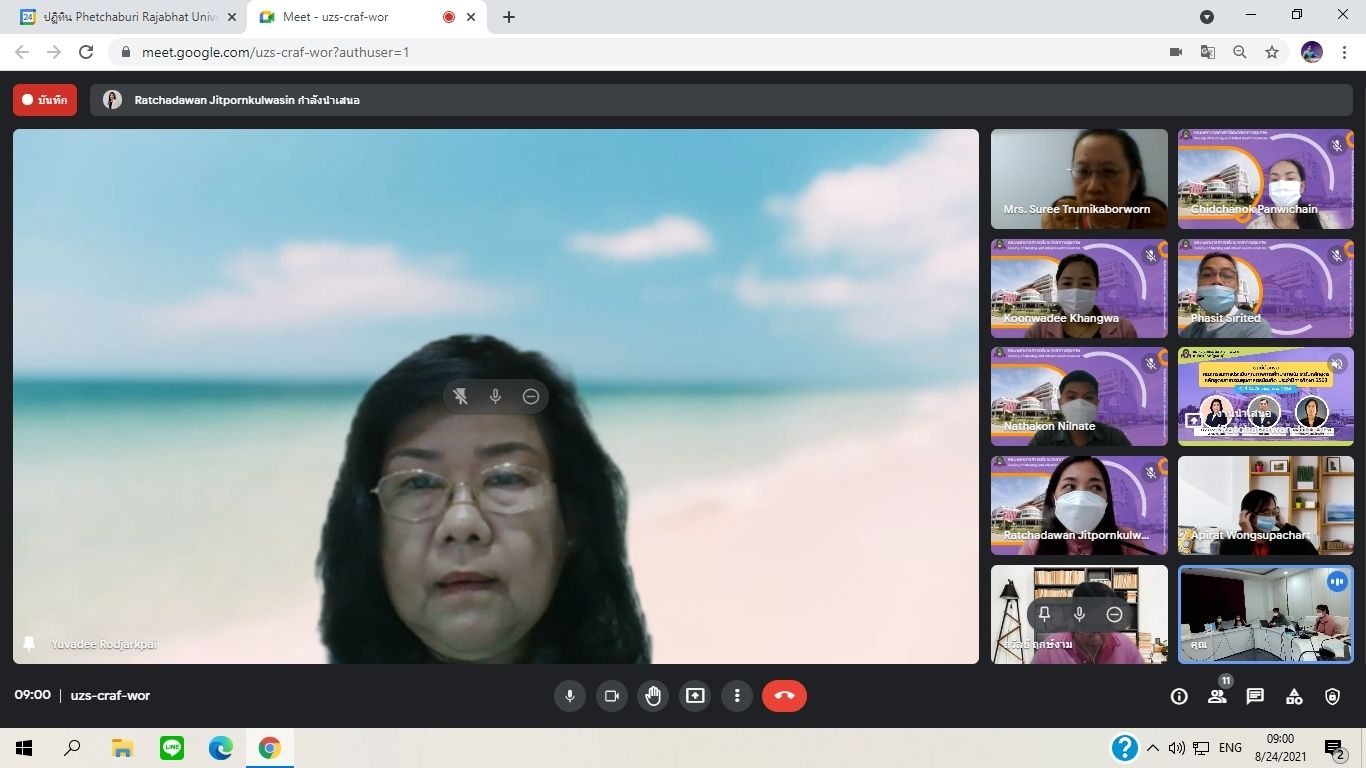Remove main speaker using the minus icon
1366x768 pixels.
pyautogui.click(x=531, y=397)
